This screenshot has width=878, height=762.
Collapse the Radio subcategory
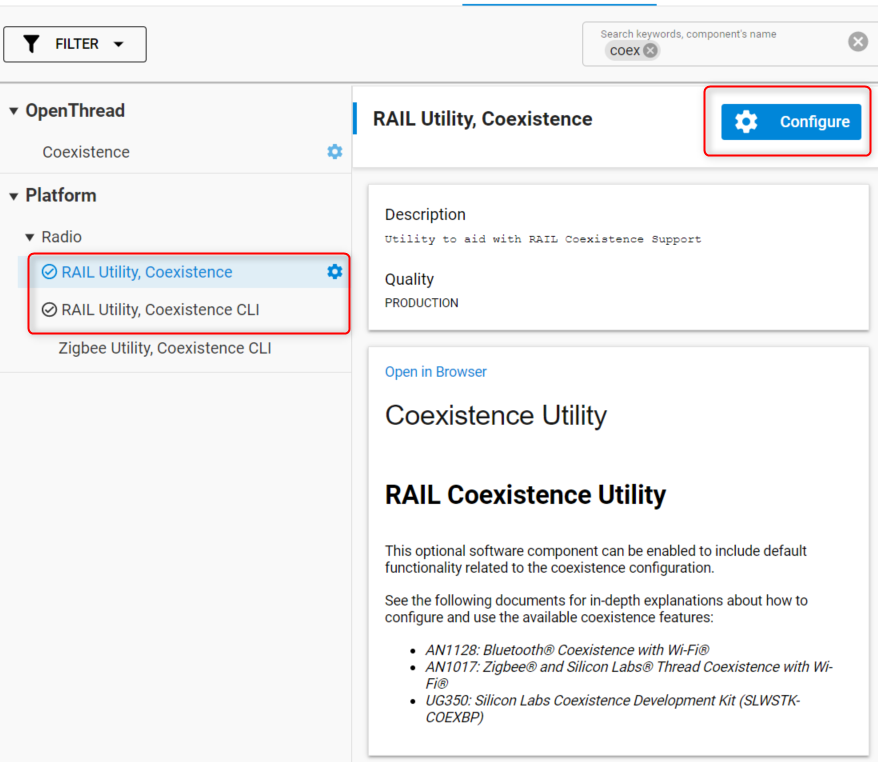(30, 238)
